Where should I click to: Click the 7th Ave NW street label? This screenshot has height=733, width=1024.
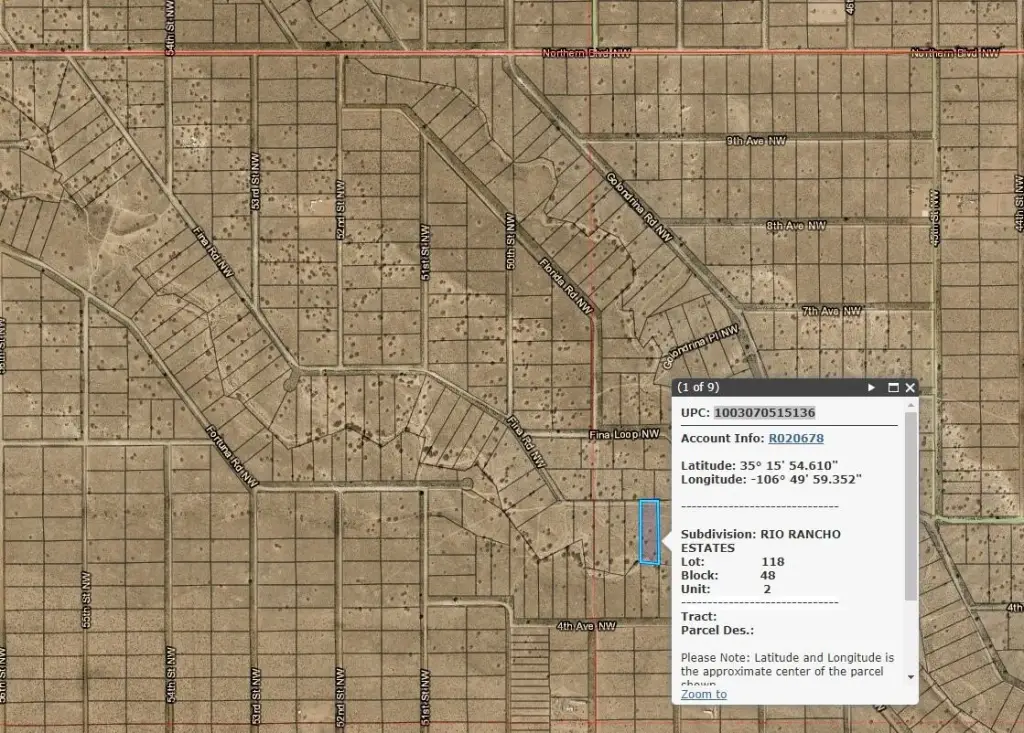click(831, 311)
